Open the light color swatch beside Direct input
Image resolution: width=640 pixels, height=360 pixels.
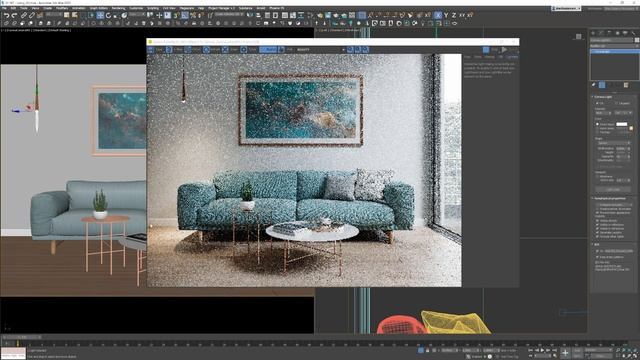click(622, 124)
